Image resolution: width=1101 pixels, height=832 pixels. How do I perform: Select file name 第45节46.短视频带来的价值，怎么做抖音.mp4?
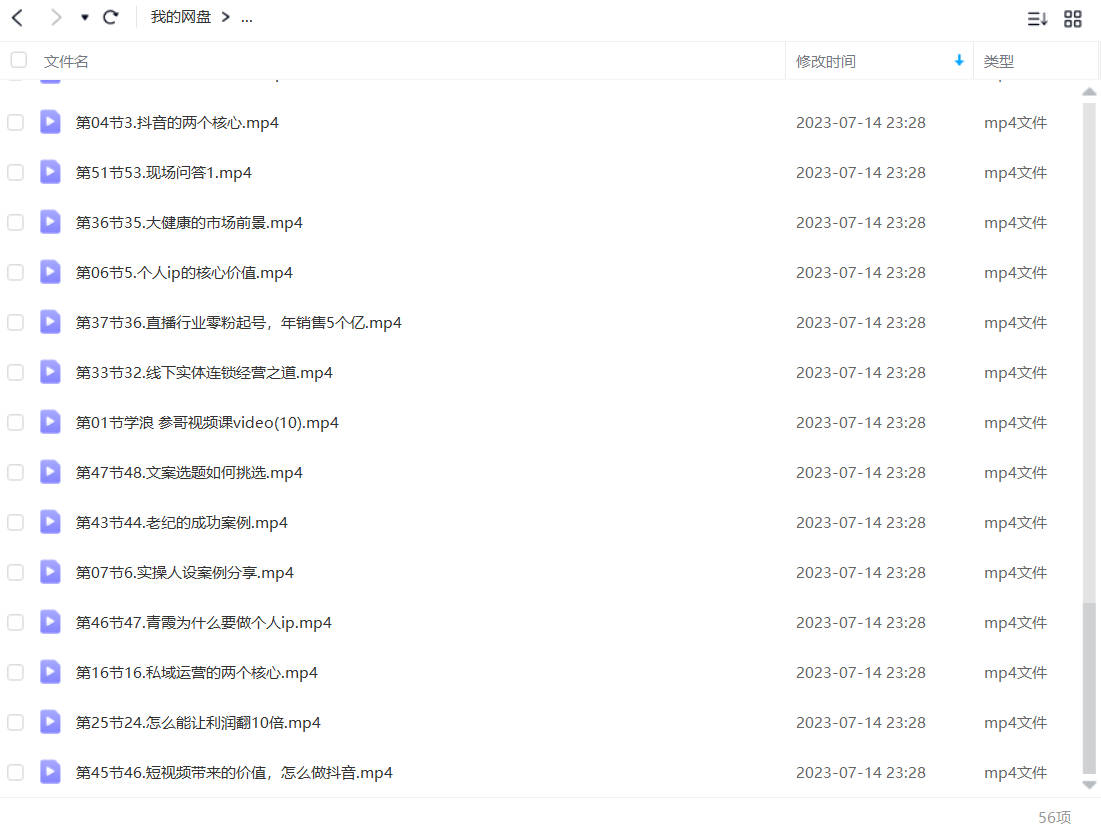pyautogui.click(x=234, y=772)
